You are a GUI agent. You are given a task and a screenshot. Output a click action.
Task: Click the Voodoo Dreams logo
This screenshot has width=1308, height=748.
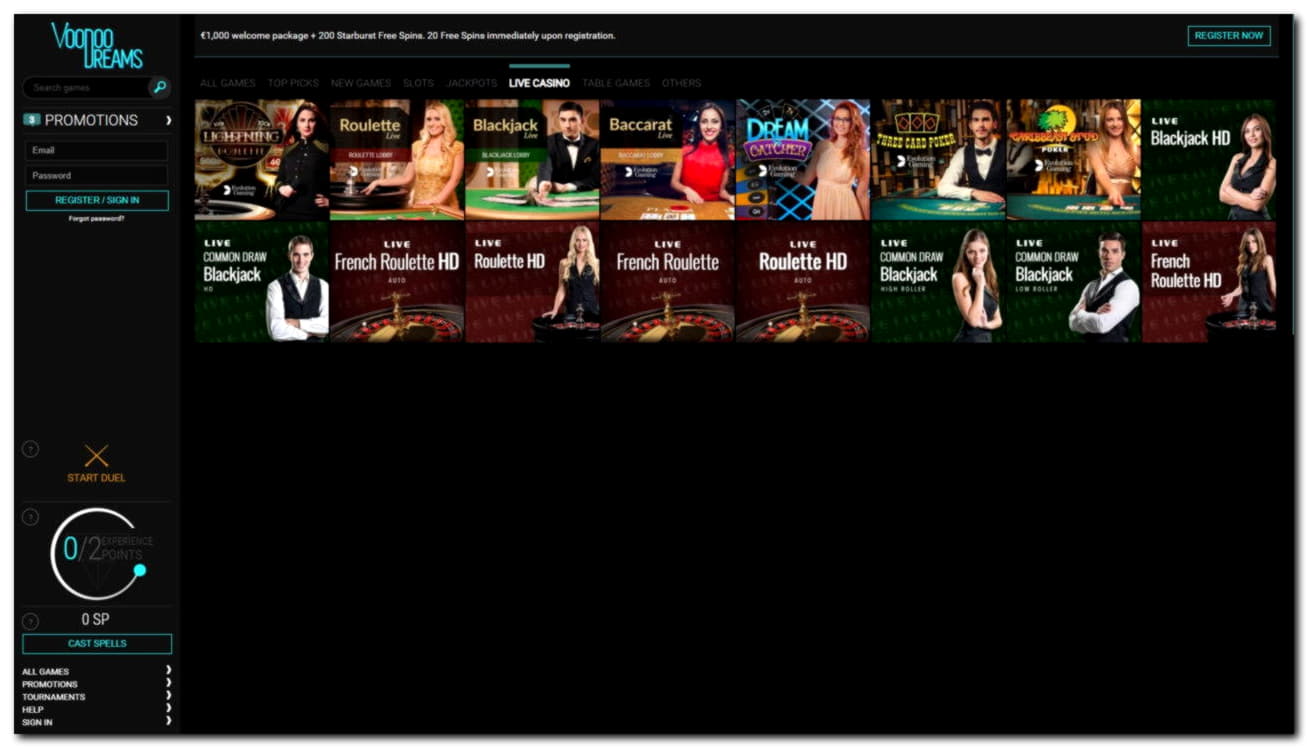point(97,45)
